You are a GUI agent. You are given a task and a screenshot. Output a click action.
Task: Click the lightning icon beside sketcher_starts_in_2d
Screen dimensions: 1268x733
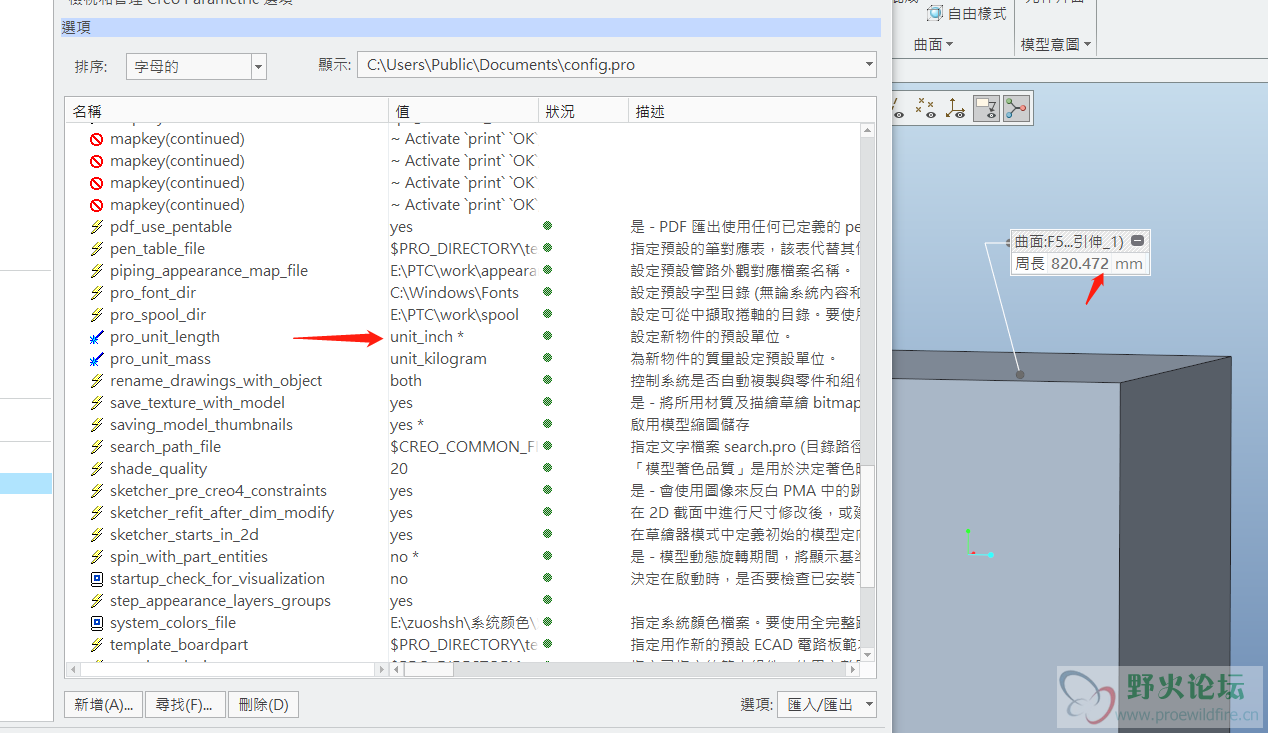(97, 535)
